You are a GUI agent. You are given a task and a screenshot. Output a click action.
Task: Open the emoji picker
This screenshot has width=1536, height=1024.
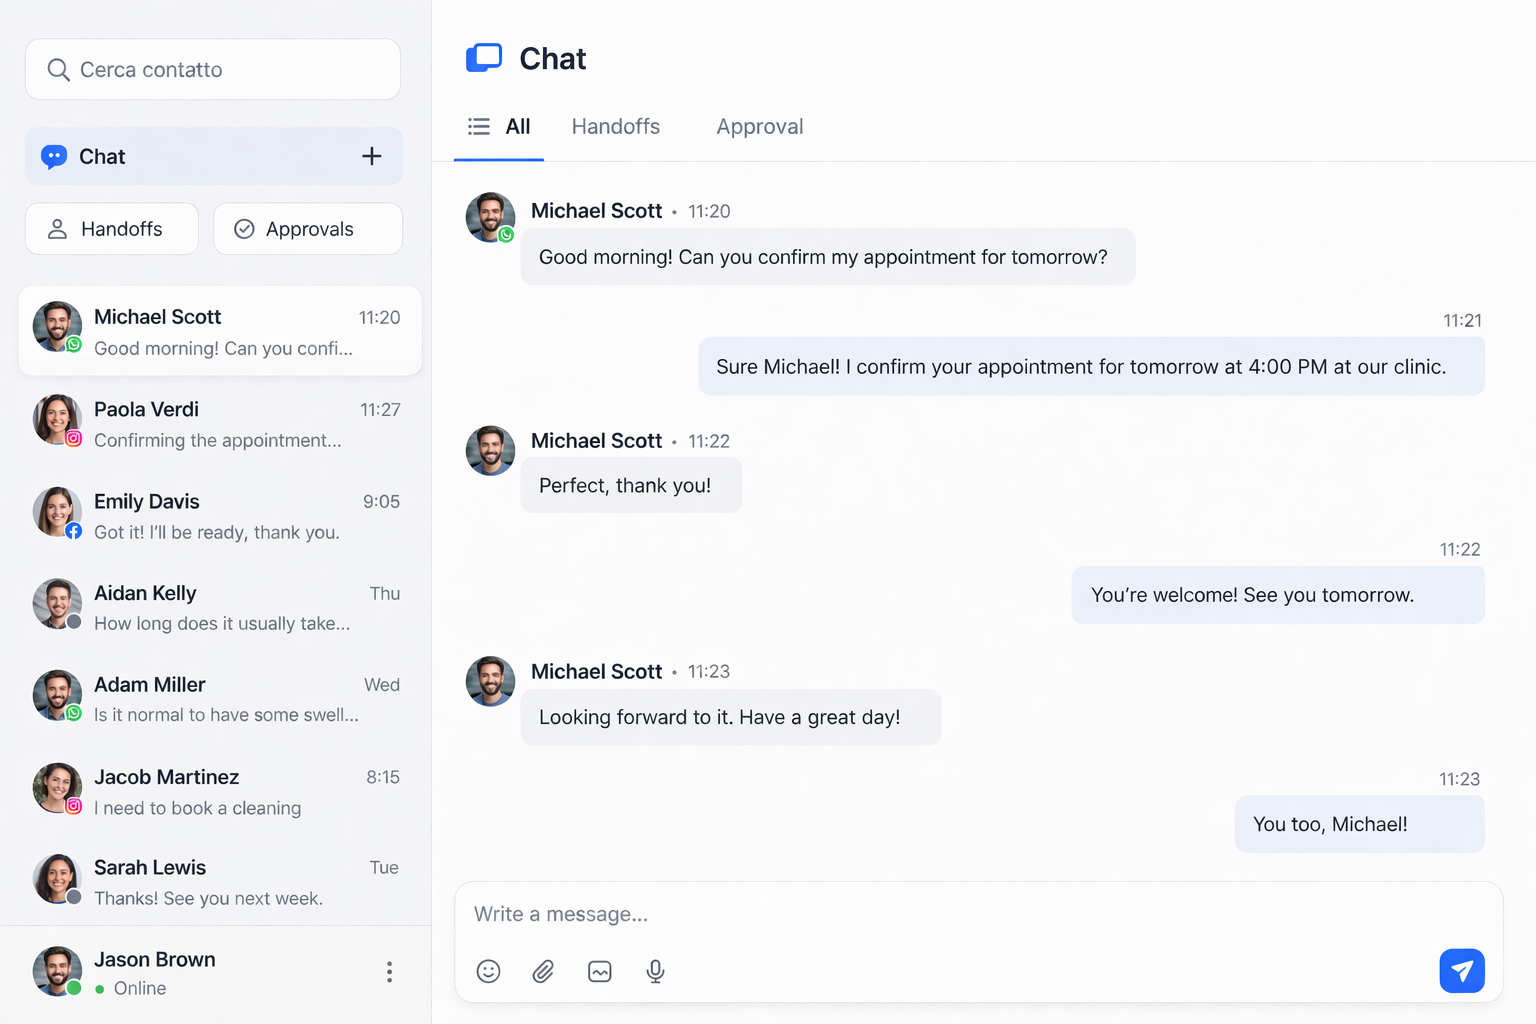click(489, 971)
